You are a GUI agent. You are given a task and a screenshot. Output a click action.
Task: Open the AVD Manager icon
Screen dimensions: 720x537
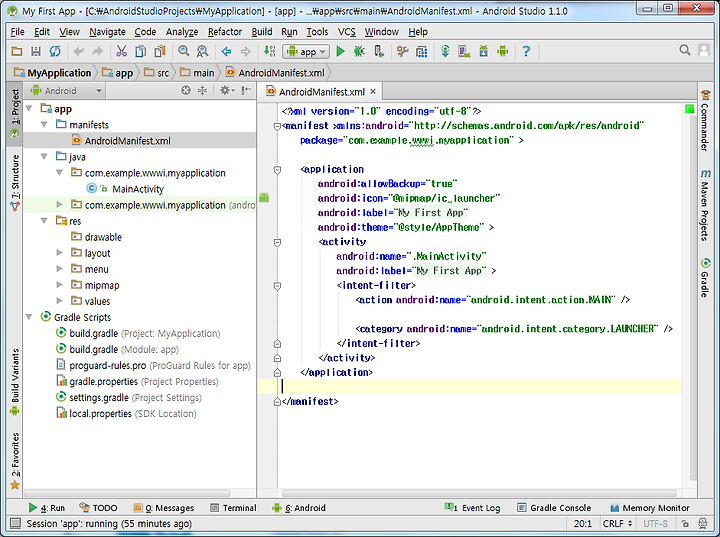point(464,51)
